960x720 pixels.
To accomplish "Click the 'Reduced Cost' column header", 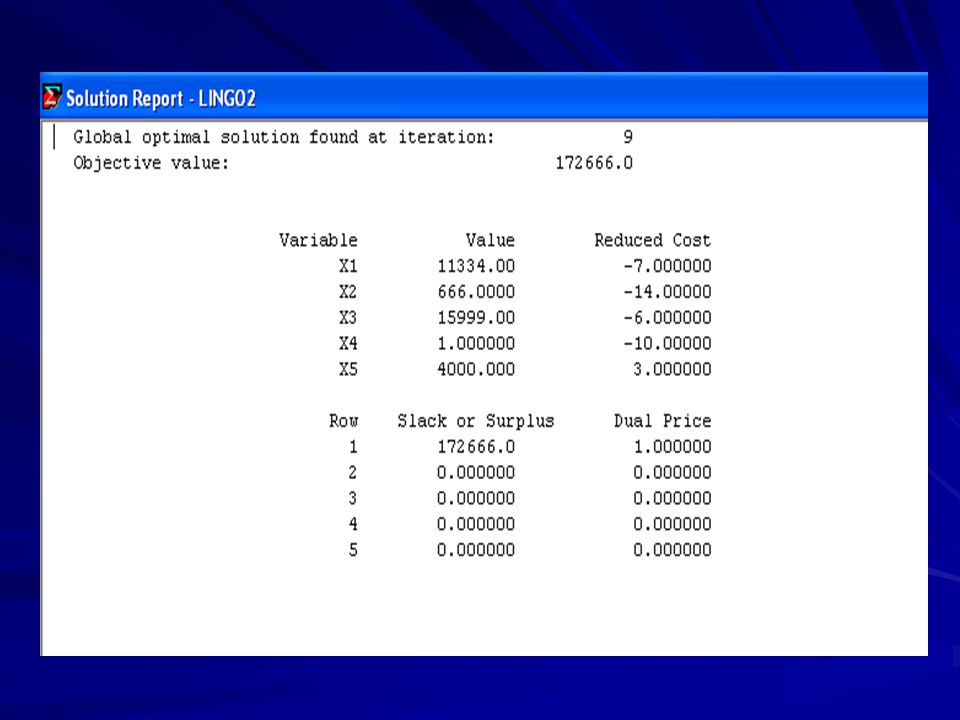I will 653,240.
